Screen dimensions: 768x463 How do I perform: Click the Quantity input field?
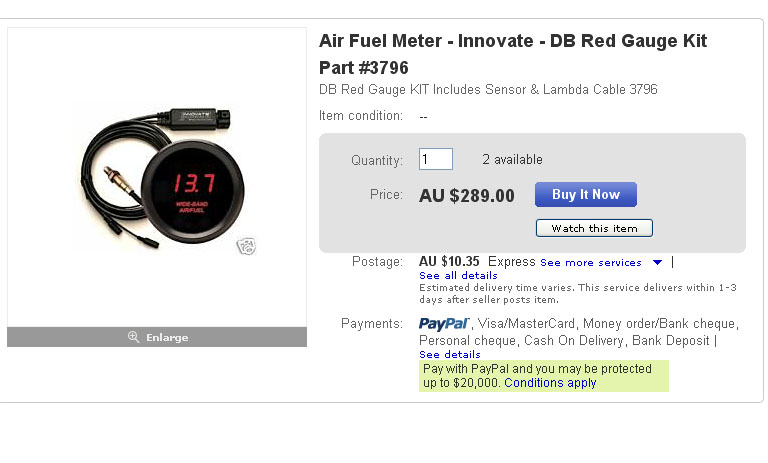(435, 159)
